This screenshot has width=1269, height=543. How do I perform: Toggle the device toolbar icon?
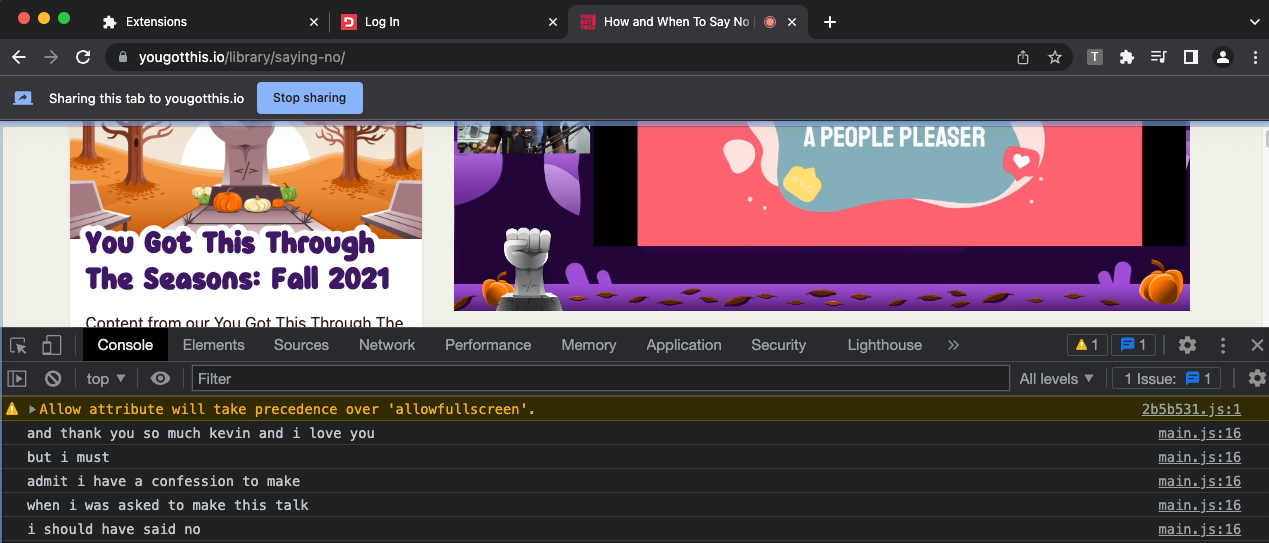click(x=51, y=345)
